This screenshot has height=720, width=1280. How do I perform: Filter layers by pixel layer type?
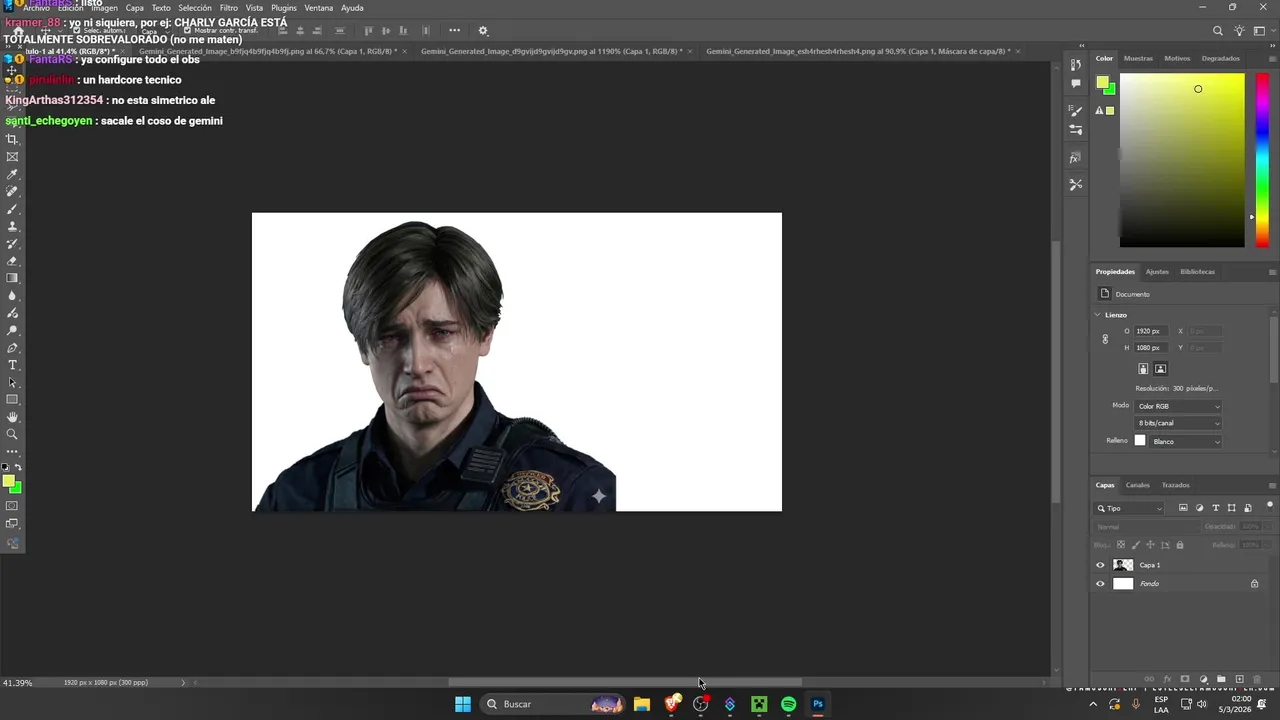[1183, 508]
